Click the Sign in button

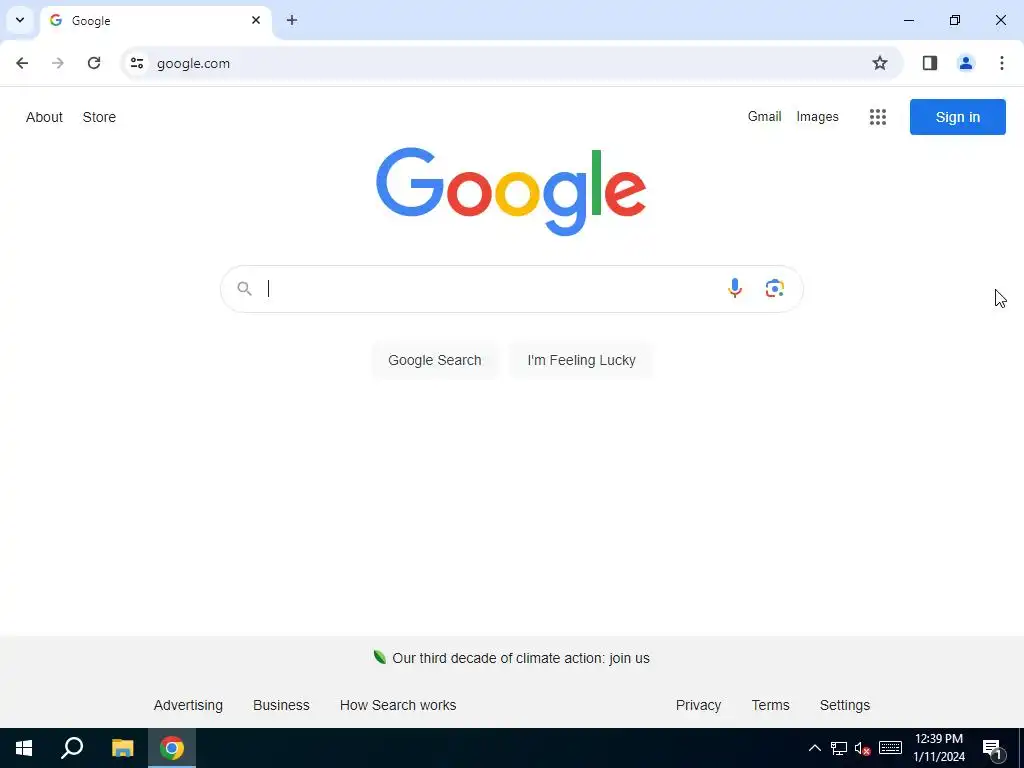tap(957, 117)
